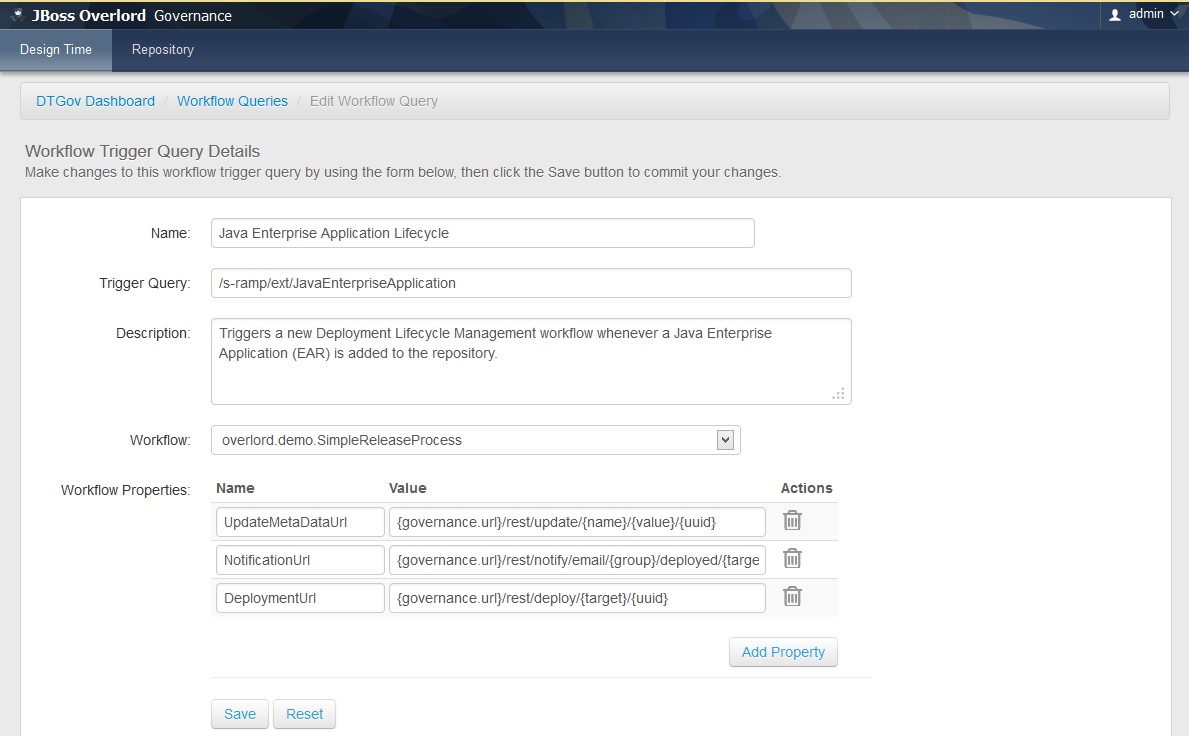Screen dimensions: 1189x736
Task: Delete the DeploymentUrl property row
Action: click(x=792, y=597)
